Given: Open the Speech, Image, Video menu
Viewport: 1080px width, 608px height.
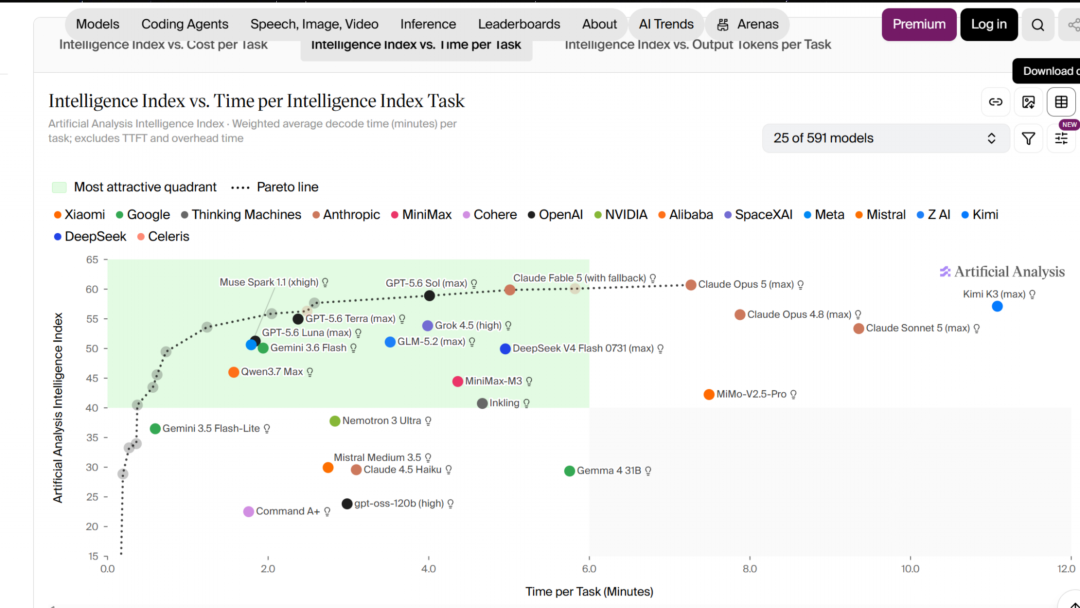Looking at the screenshot, I should tap(314, 24).
